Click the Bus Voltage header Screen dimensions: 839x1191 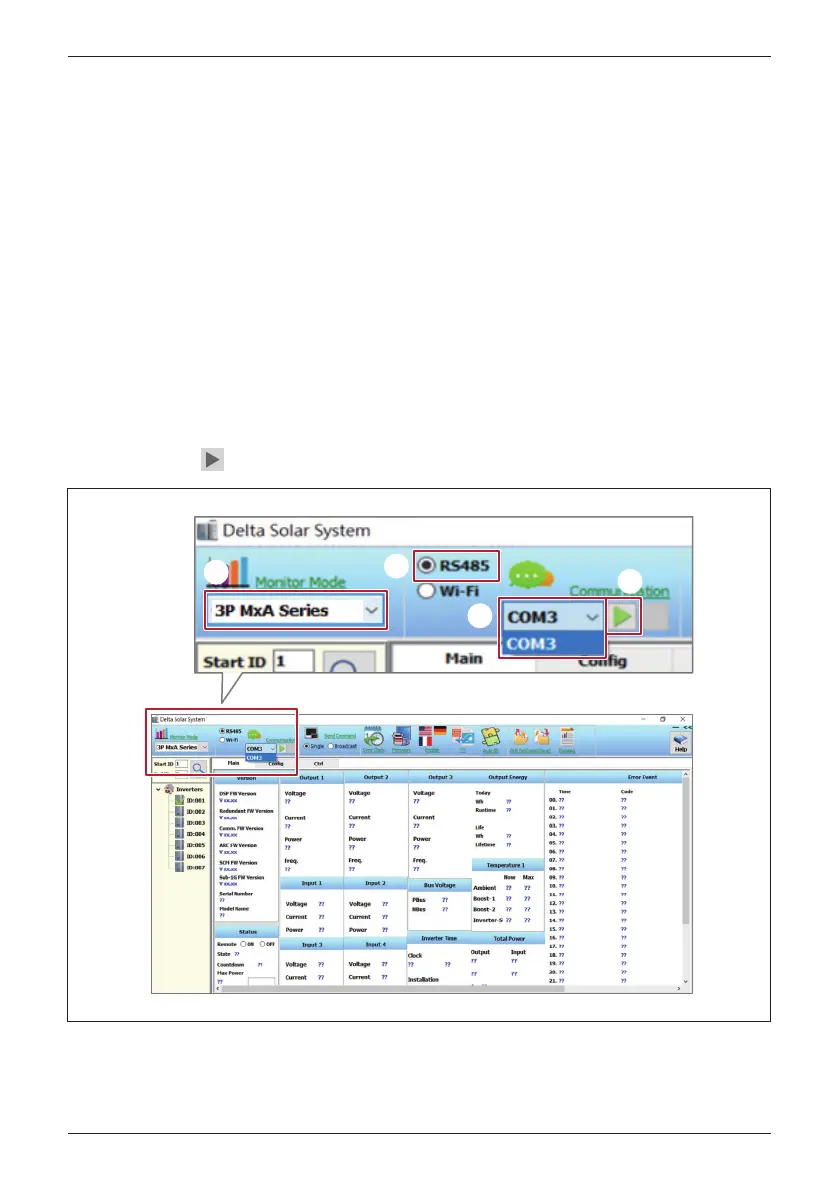click(x=440, y=886)
